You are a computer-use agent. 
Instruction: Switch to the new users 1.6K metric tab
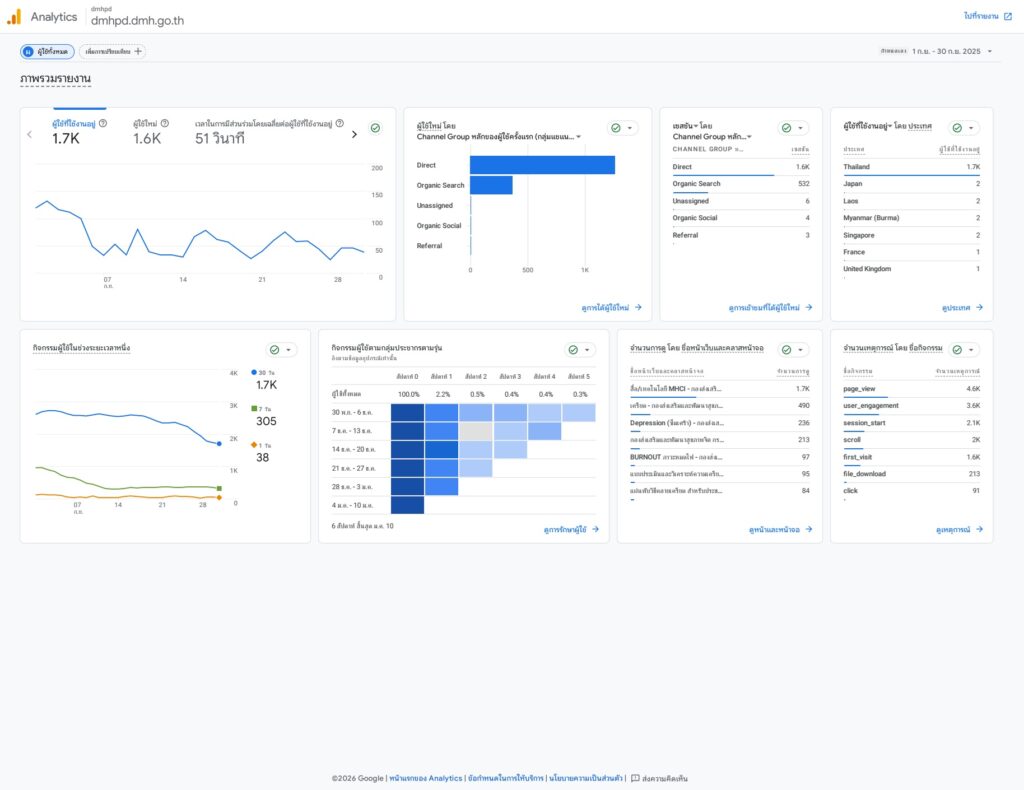click(x=147, y=132)
